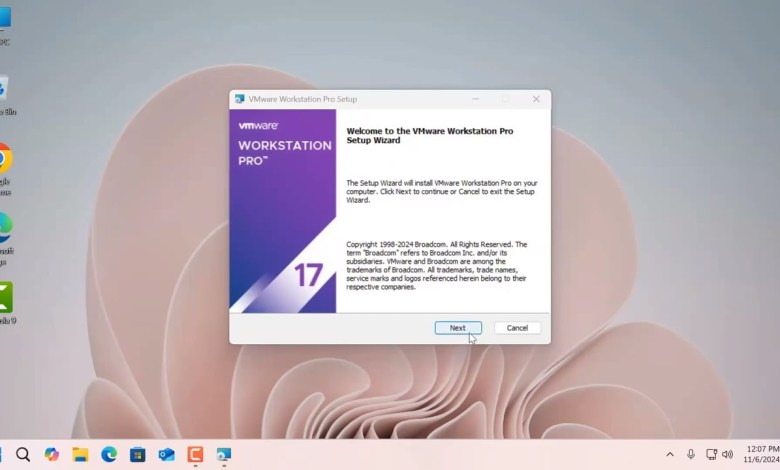780x470 pixels.
Task: Open Windows Search from the taskbar
Action: [23, 455]
